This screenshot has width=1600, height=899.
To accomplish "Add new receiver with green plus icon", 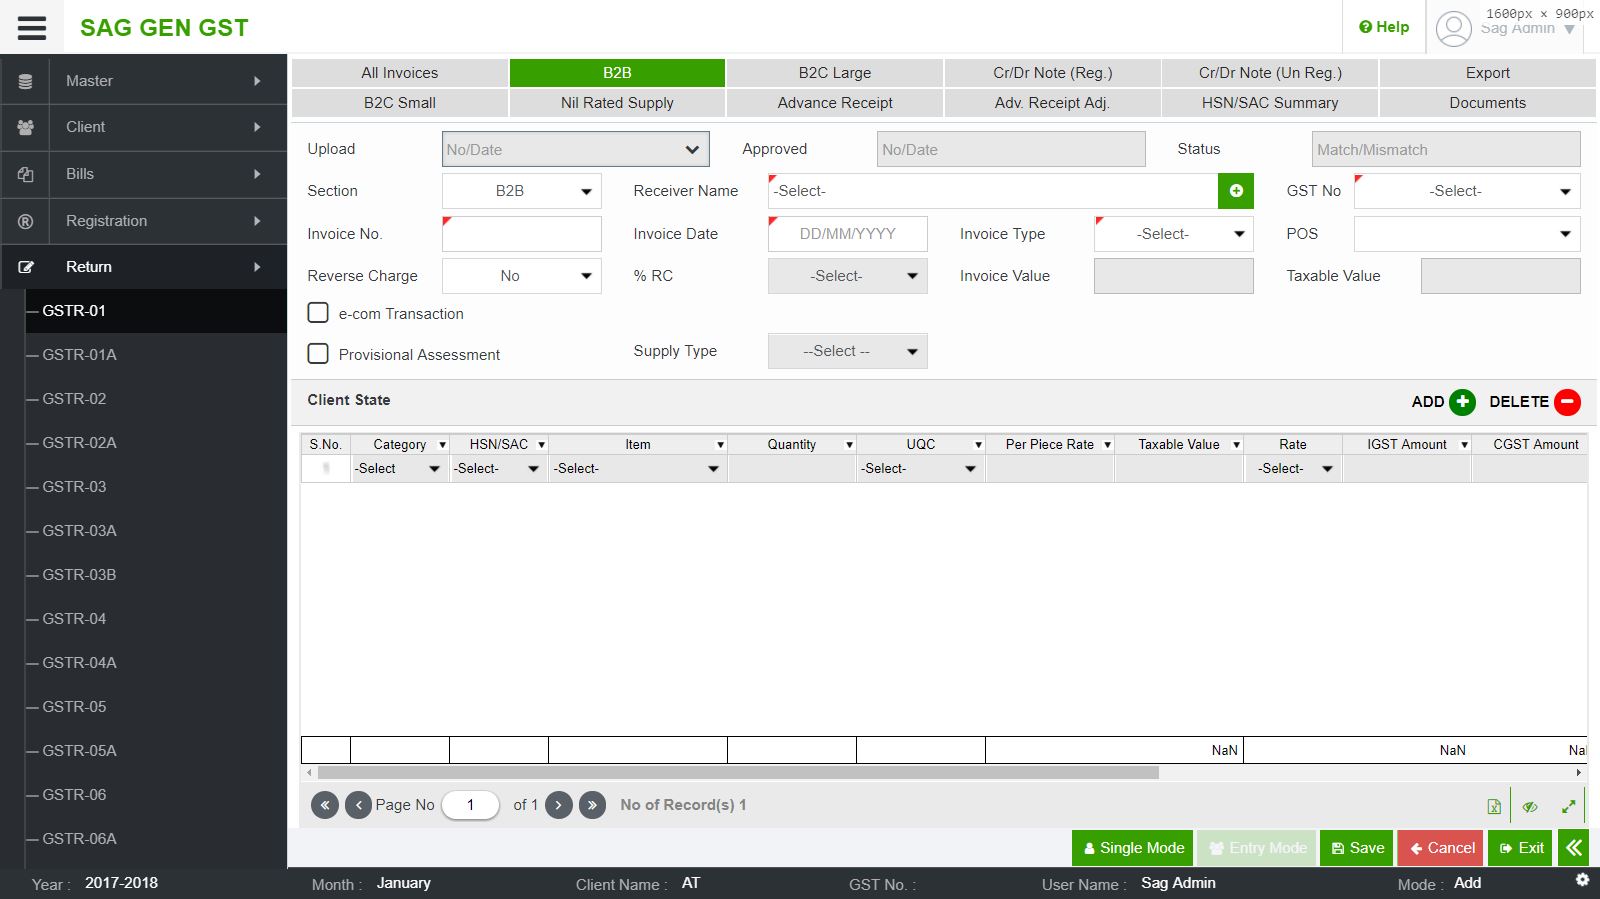I will 1236,191.
